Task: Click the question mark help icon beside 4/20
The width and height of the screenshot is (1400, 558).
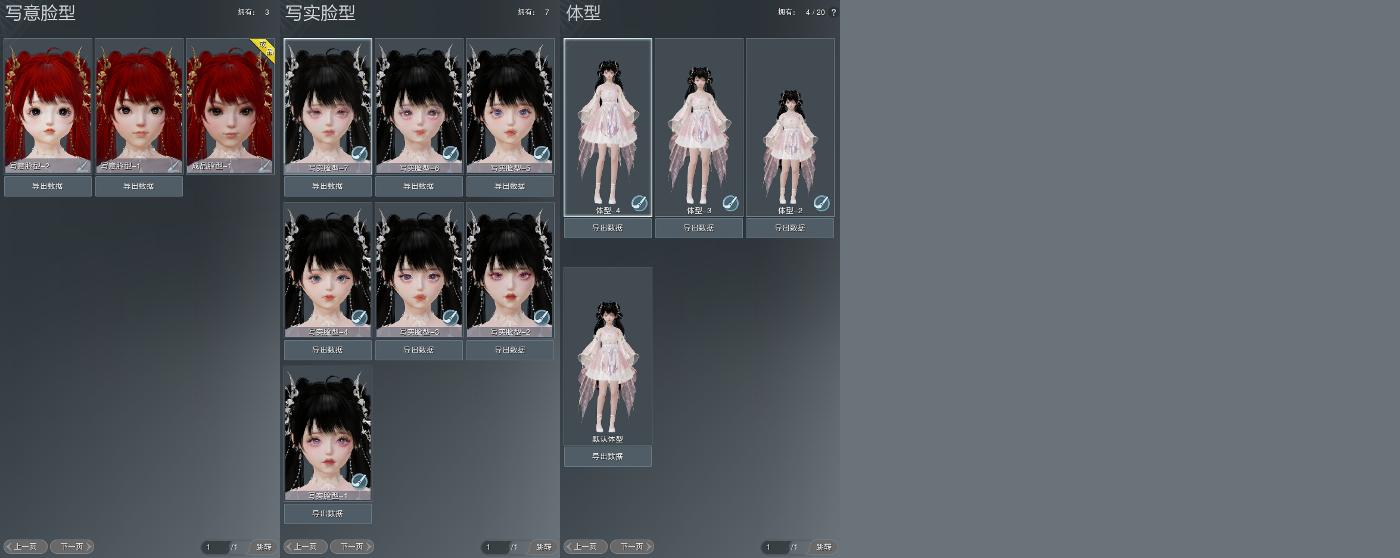Action: coord(834,12)
